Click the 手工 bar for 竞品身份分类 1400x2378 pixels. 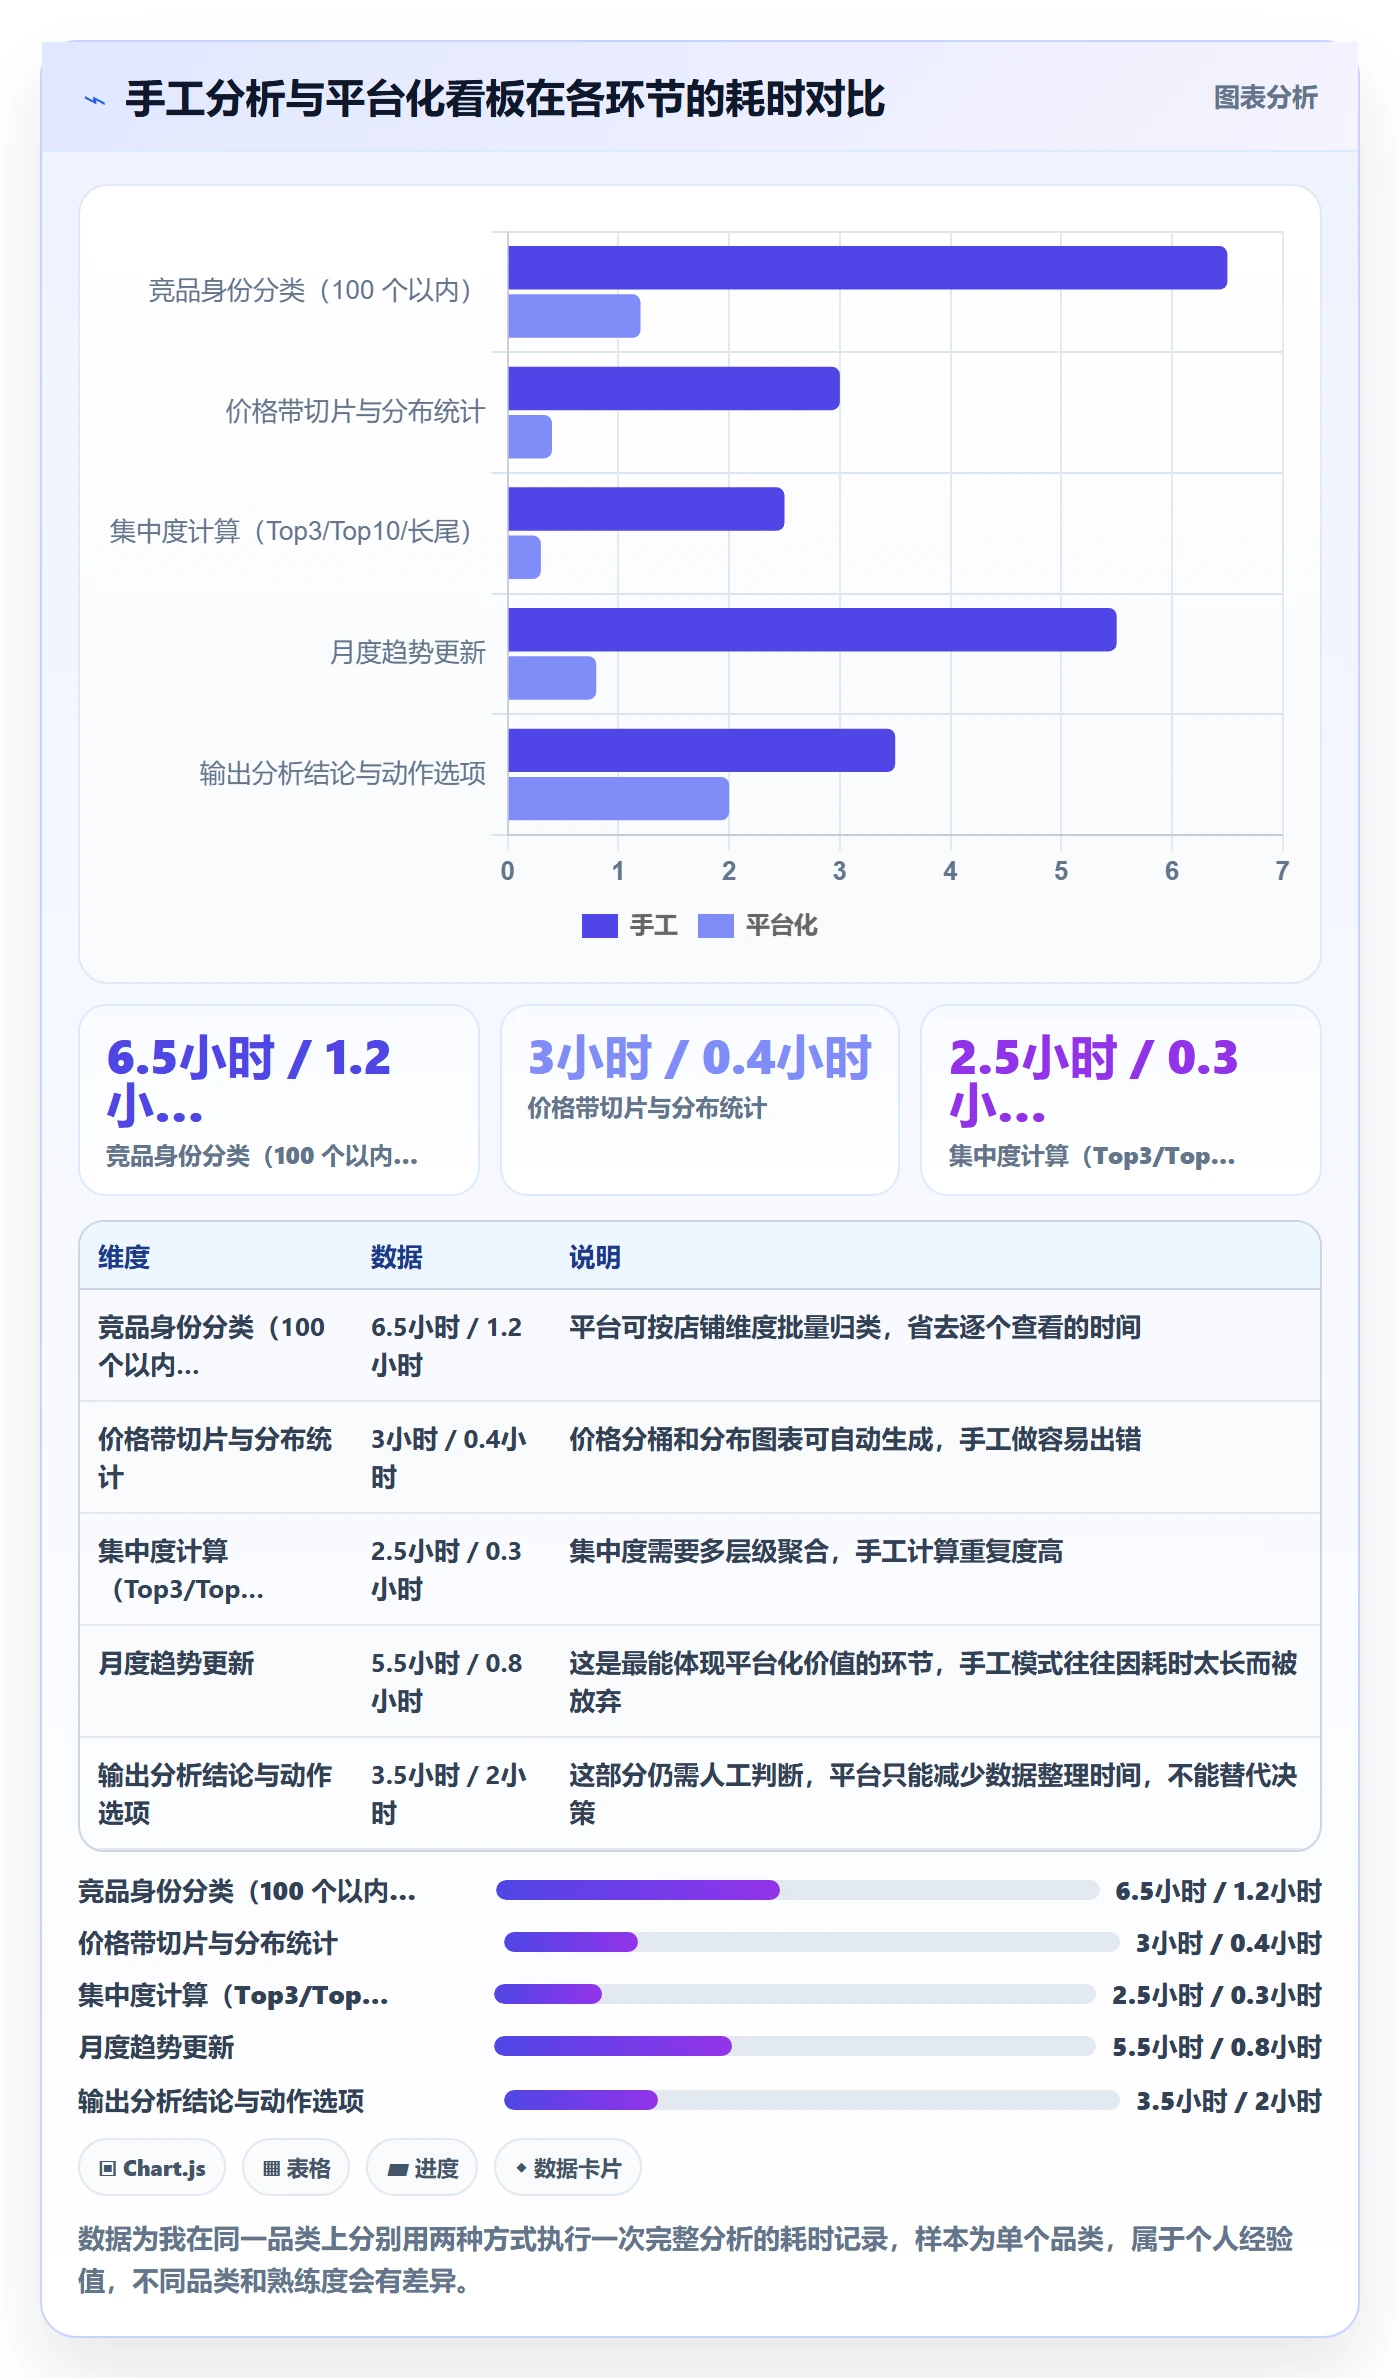(867, 268)
